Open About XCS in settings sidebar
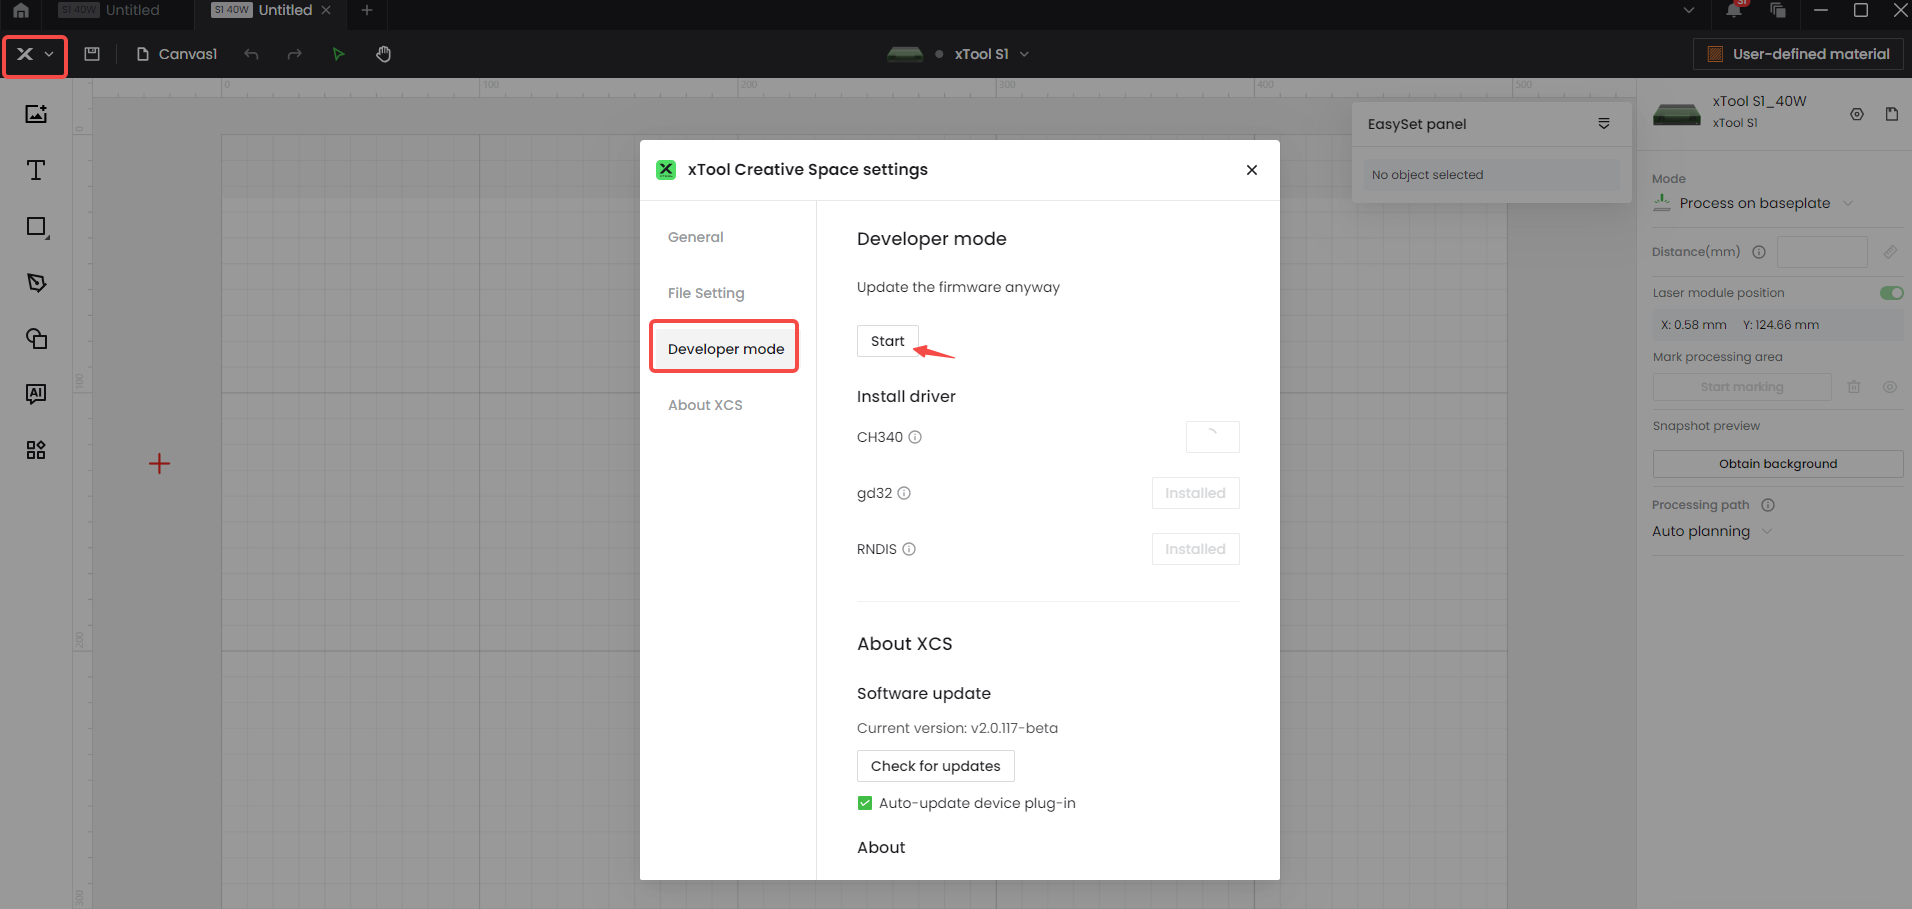Screen dimensions: 1912x909 [x=705, y=405]
